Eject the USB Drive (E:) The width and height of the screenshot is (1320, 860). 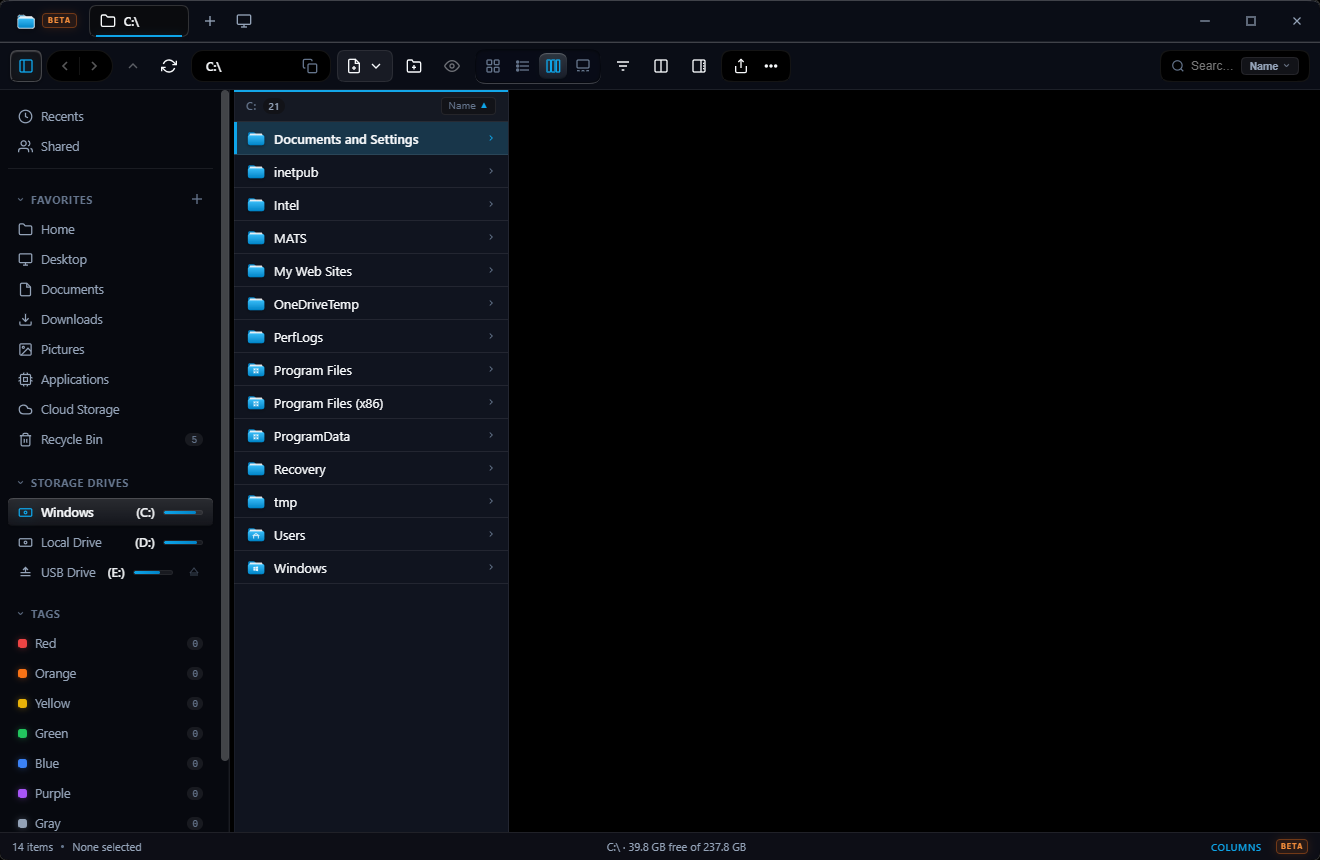pyautogui.click(x=194, y=572)
